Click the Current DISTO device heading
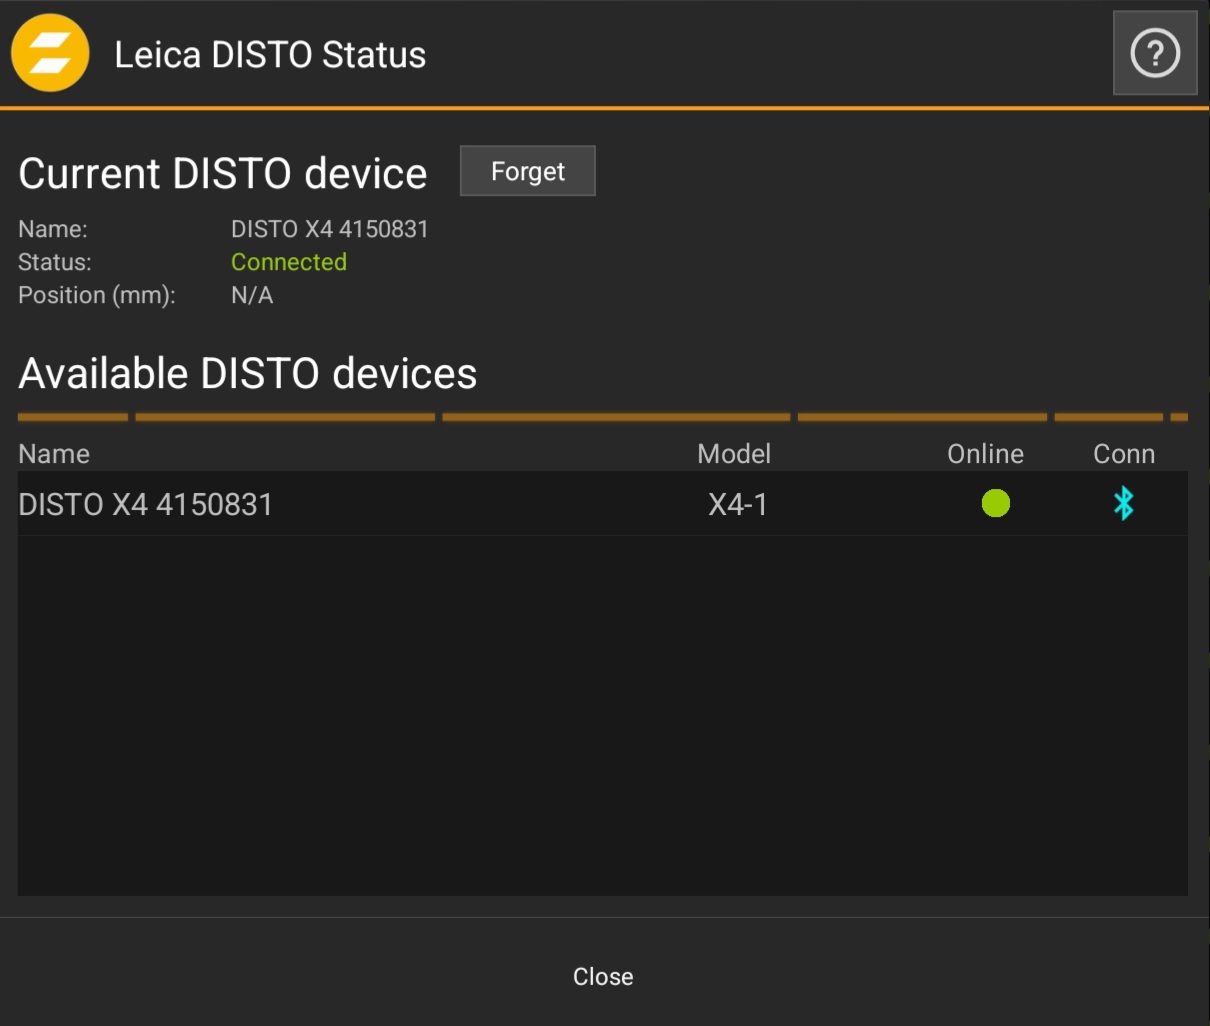Viewport: 1210px width, 1026px height. pos(223,174)
